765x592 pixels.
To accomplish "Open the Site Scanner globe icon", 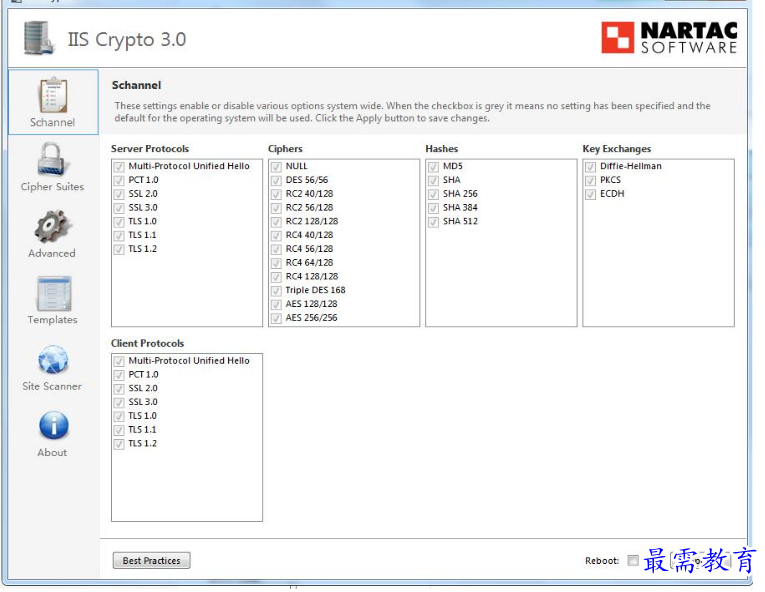I will (x=53, y=360).
